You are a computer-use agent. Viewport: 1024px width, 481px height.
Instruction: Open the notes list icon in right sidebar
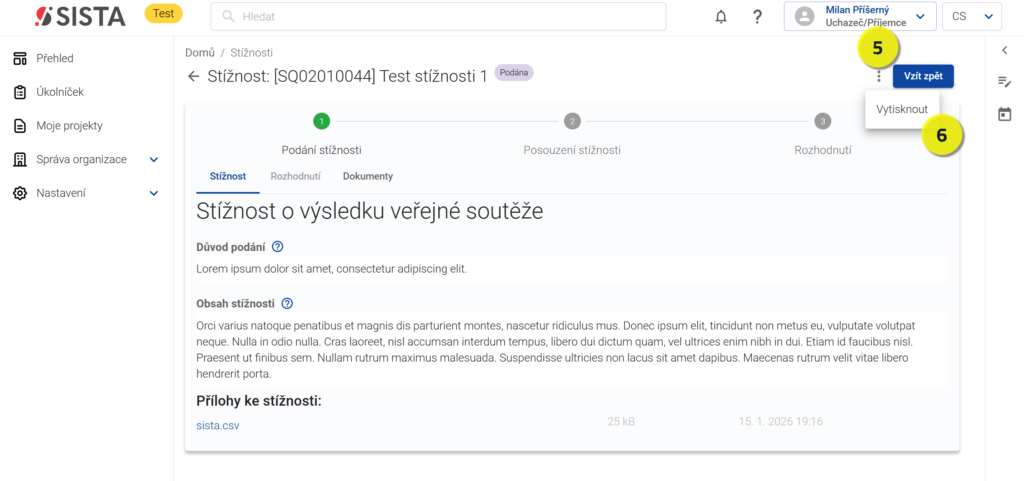point(1004,82)
